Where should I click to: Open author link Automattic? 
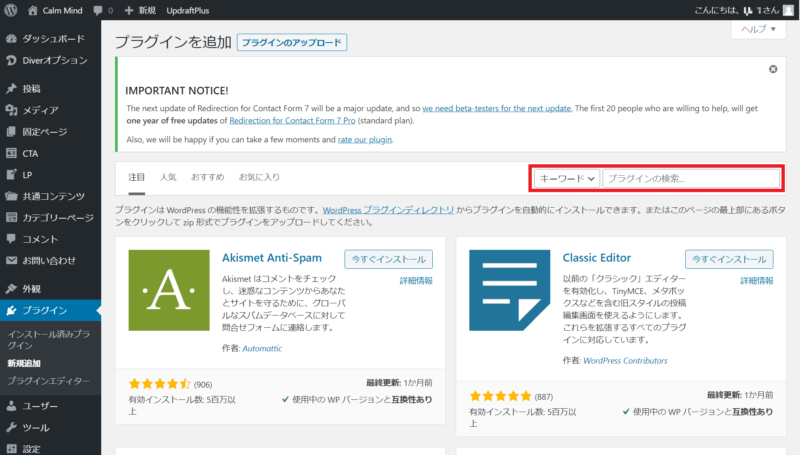pos(262,348)
